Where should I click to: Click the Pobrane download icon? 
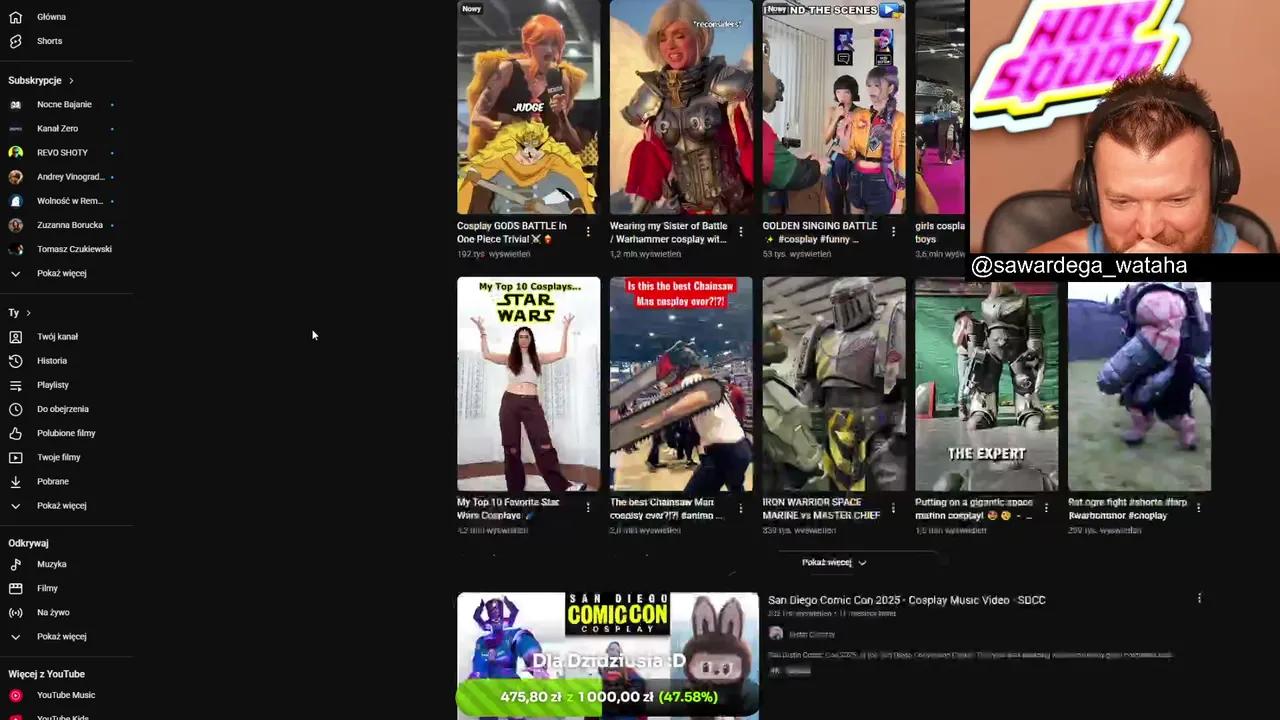click(x=15, y=481)
